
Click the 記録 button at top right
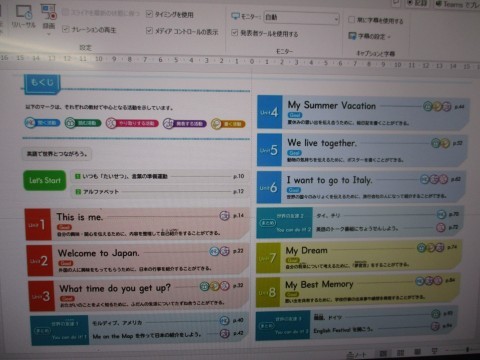[x=417, y=3]
